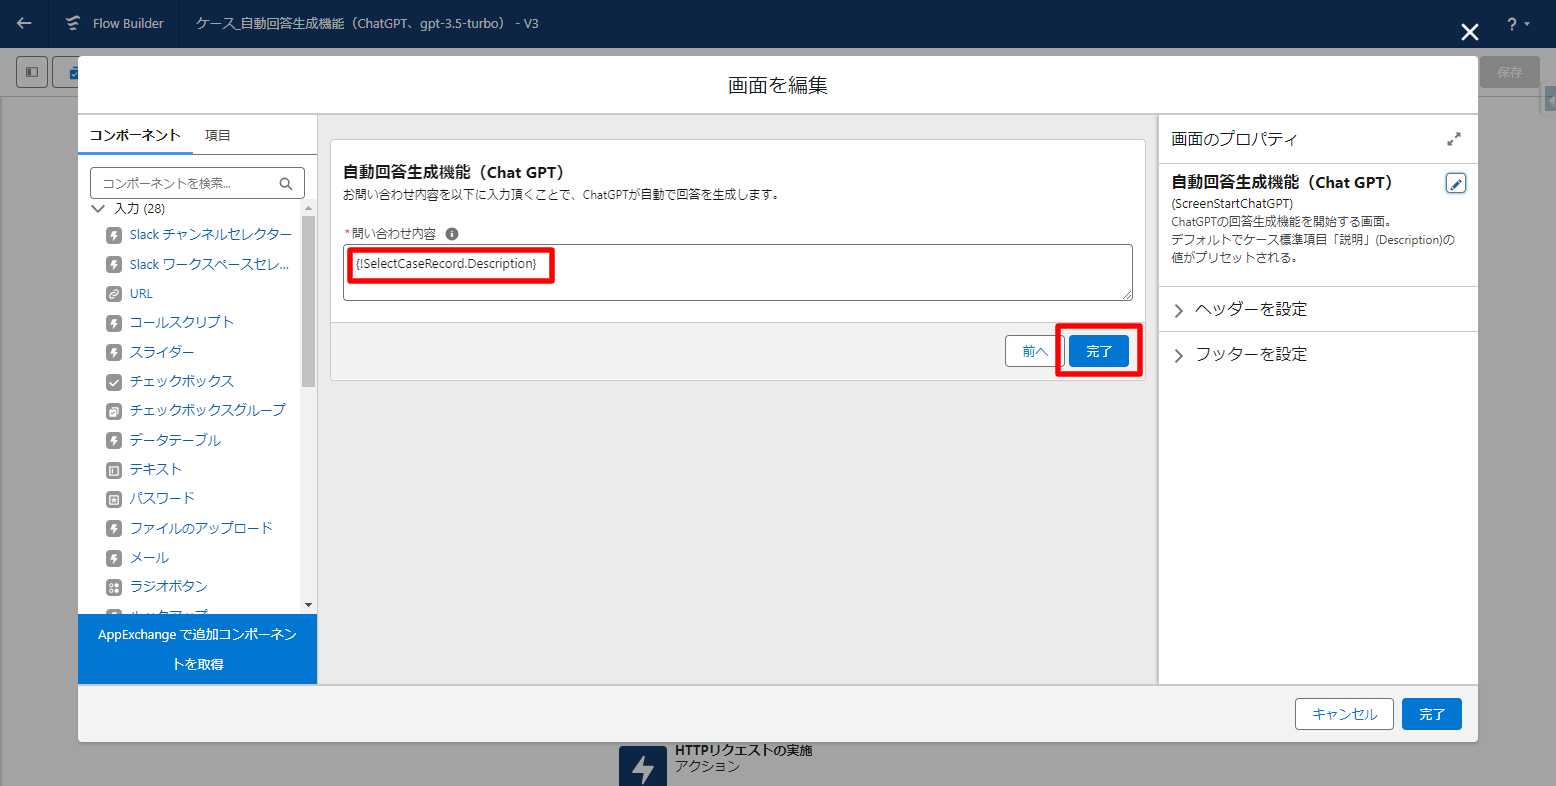The height and width of the screenshot is (786, 1556).
Task: Click the メール component icon
Action: point(114,558)
